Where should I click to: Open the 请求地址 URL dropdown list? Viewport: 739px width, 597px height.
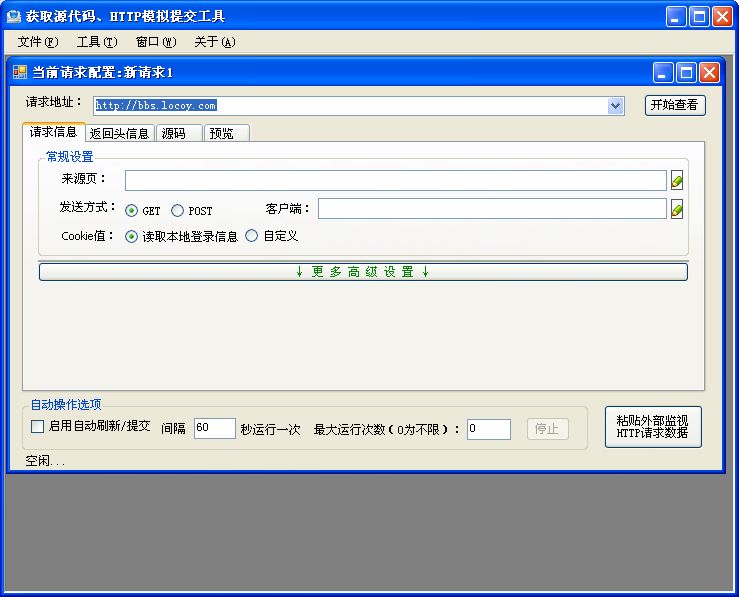(x=615, y=106)
